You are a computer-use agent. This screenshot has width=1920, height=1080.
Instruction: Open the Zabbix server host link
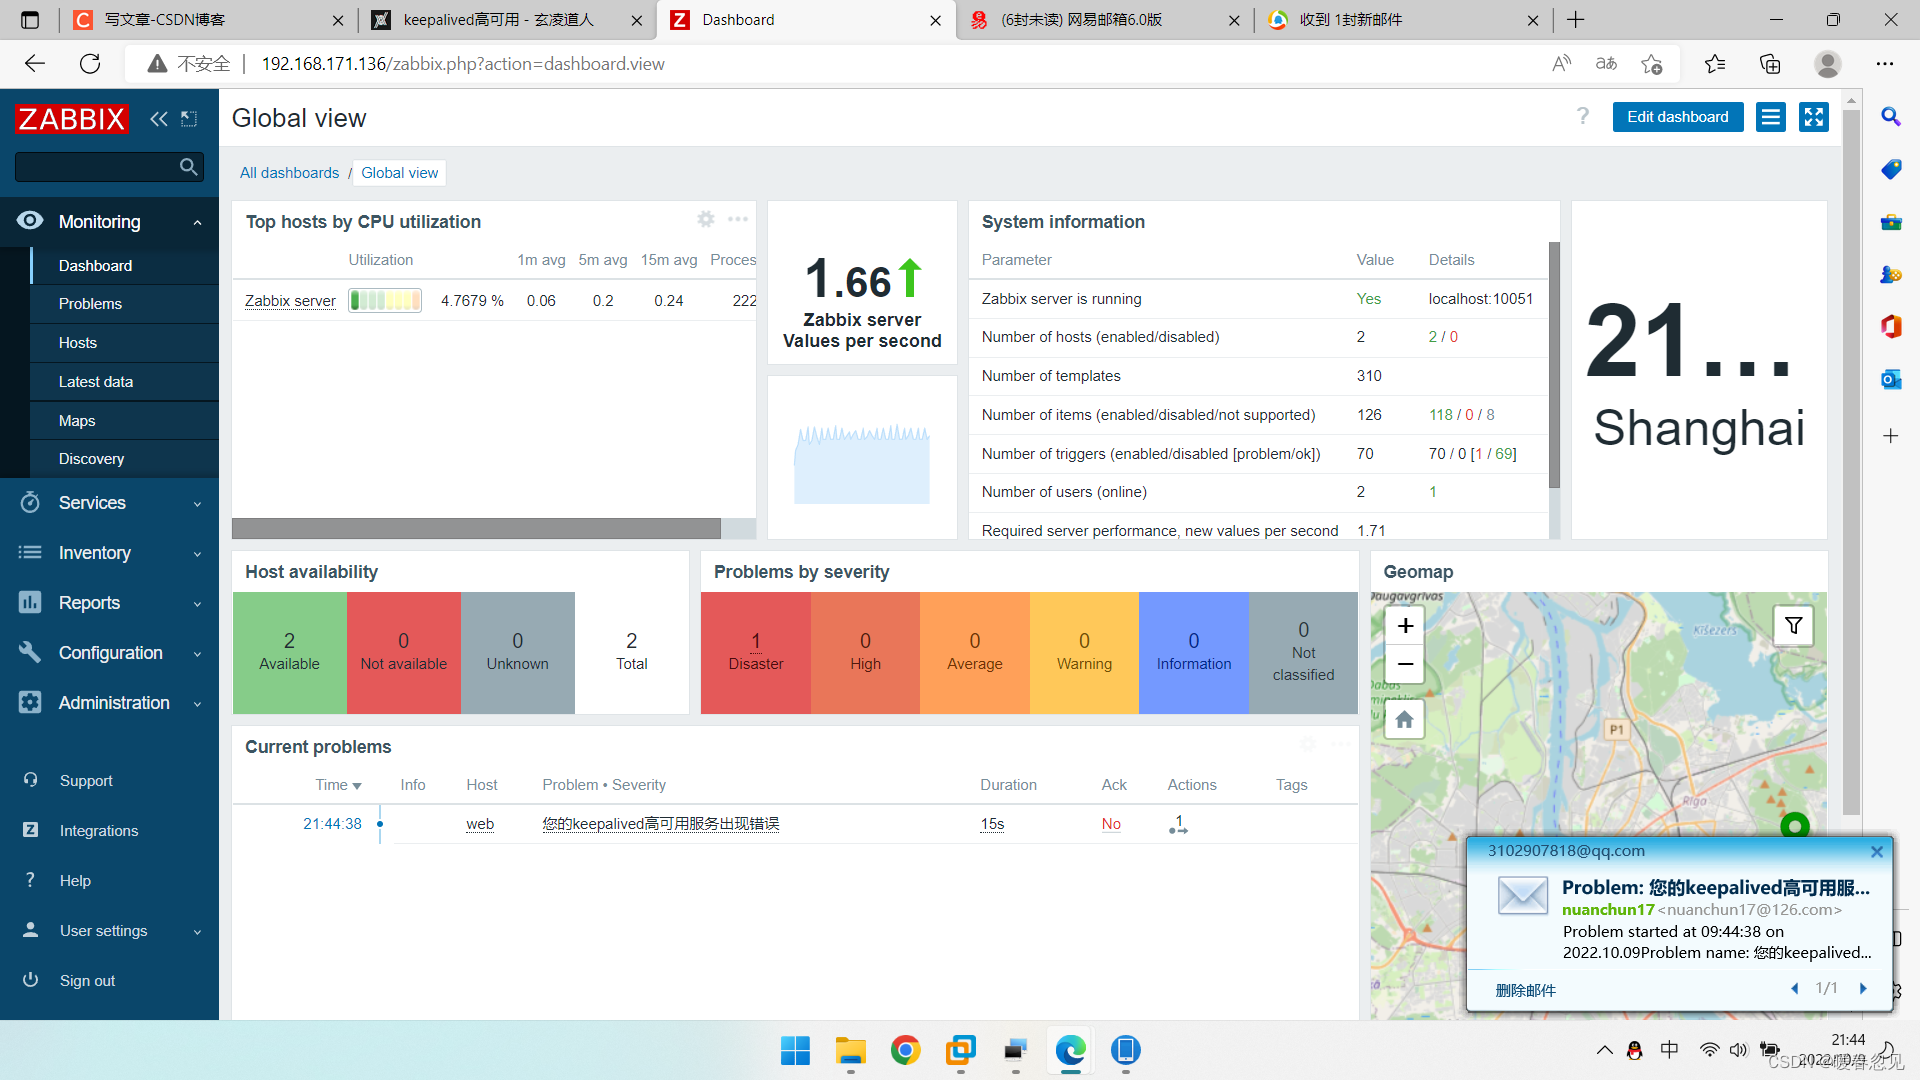[x=290, y=301]
